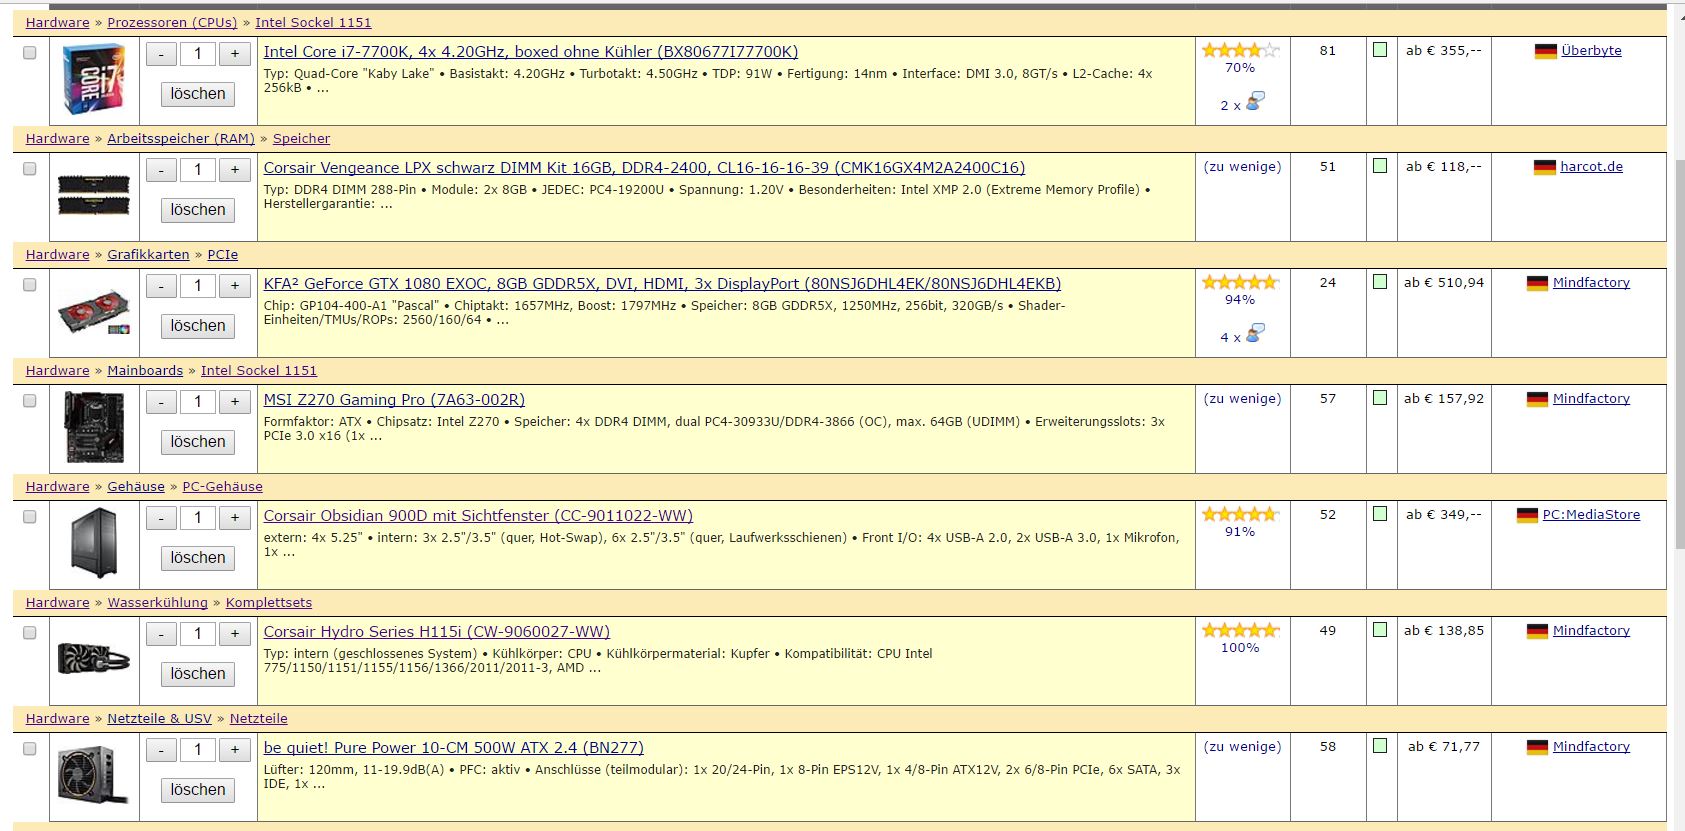1685x831 pixels.
Task: Focus quantity field of Corsair Hydro H115i
Action: tap(198, 634)
